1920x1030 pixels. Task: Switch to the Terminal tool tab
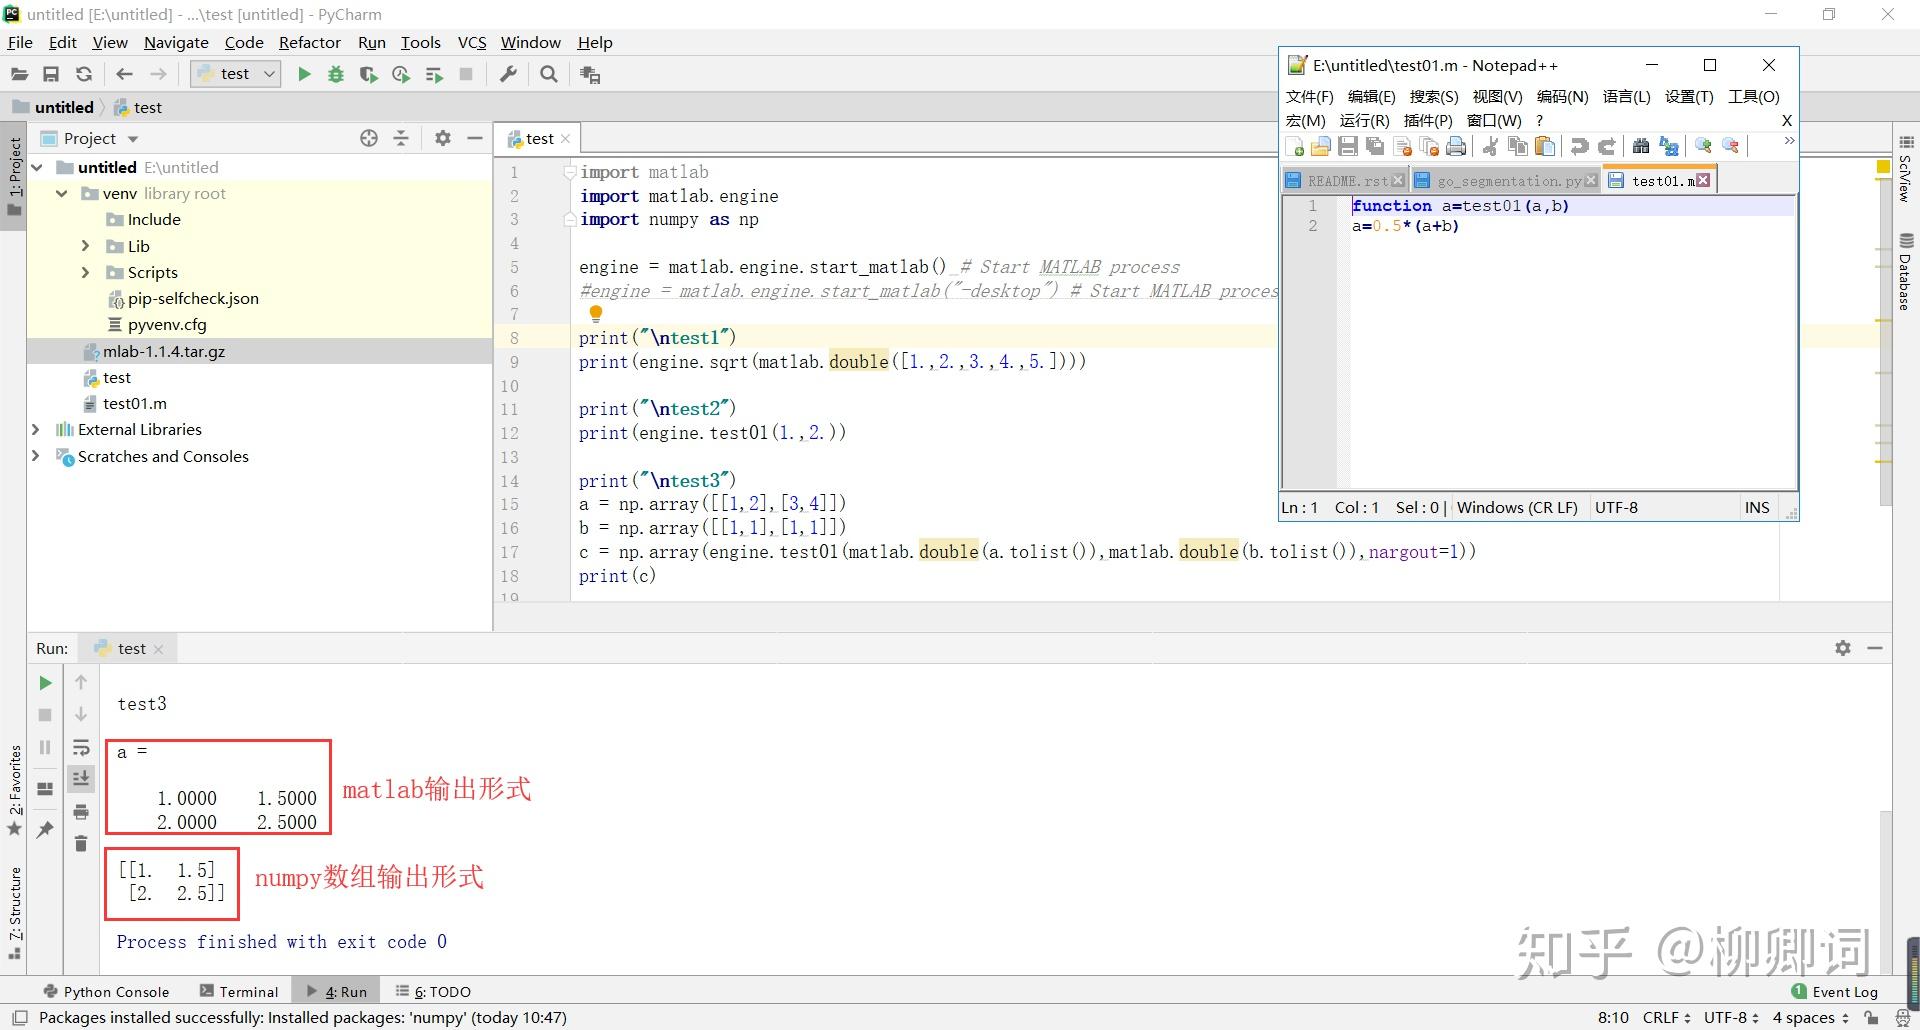click(x=239, y=991)
